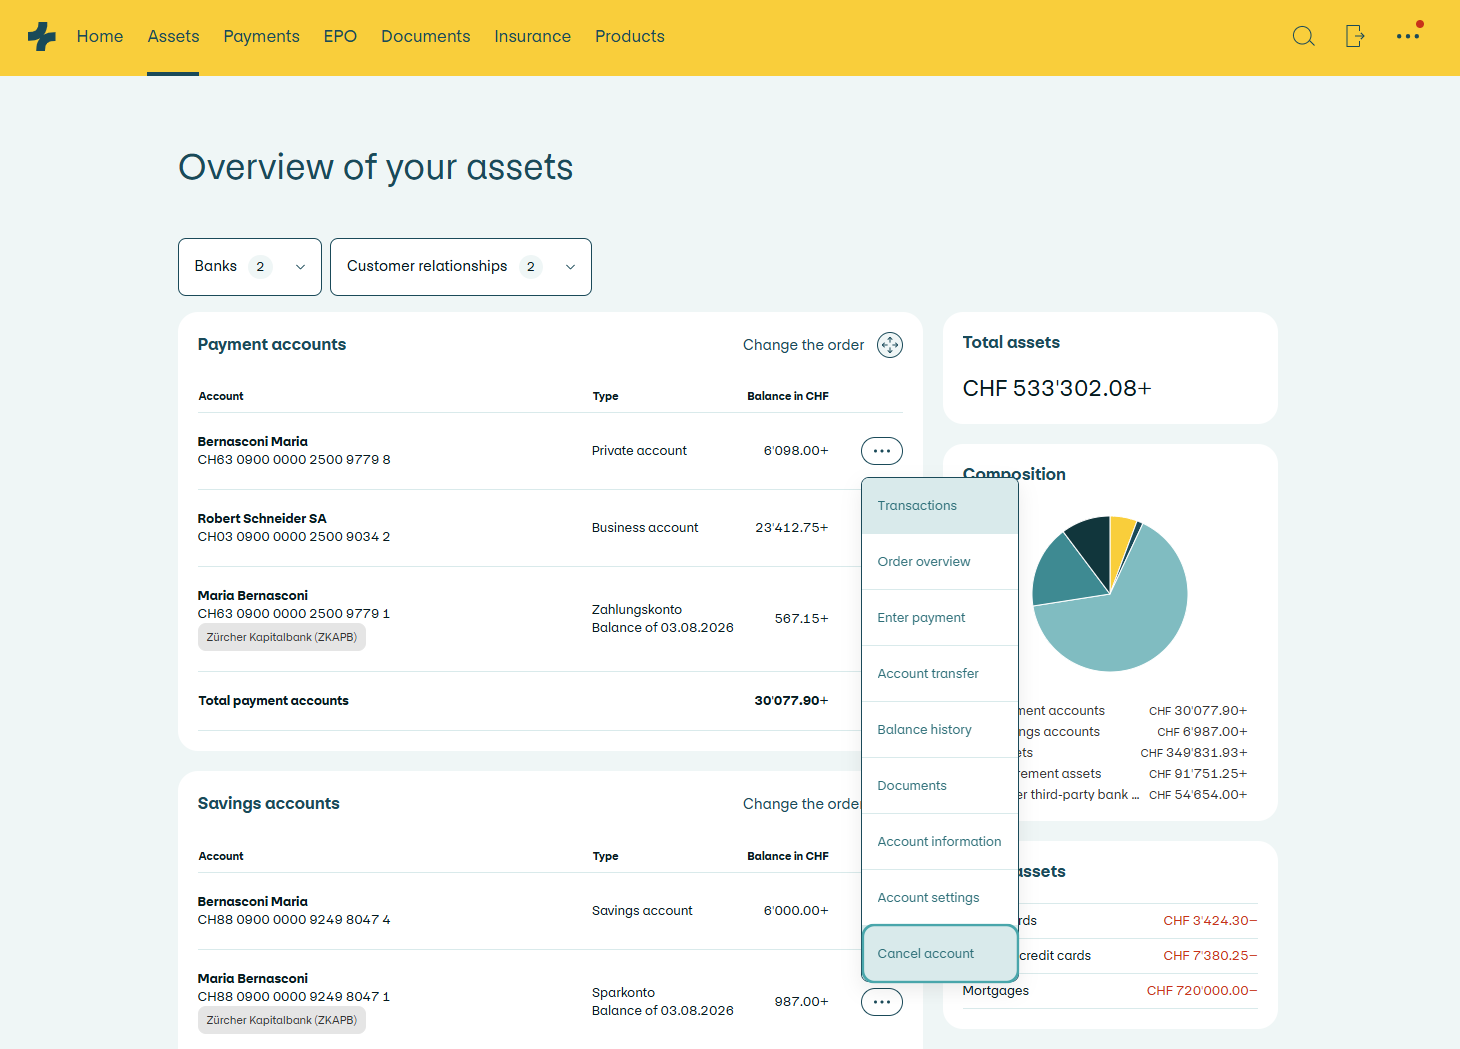Open options button for Bernasconi Maria private account

point(882,451)
